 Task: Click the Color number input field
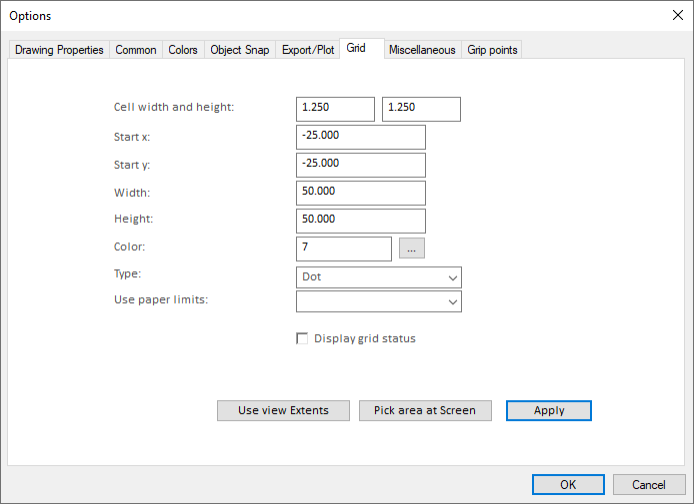[x=344, y=249]
